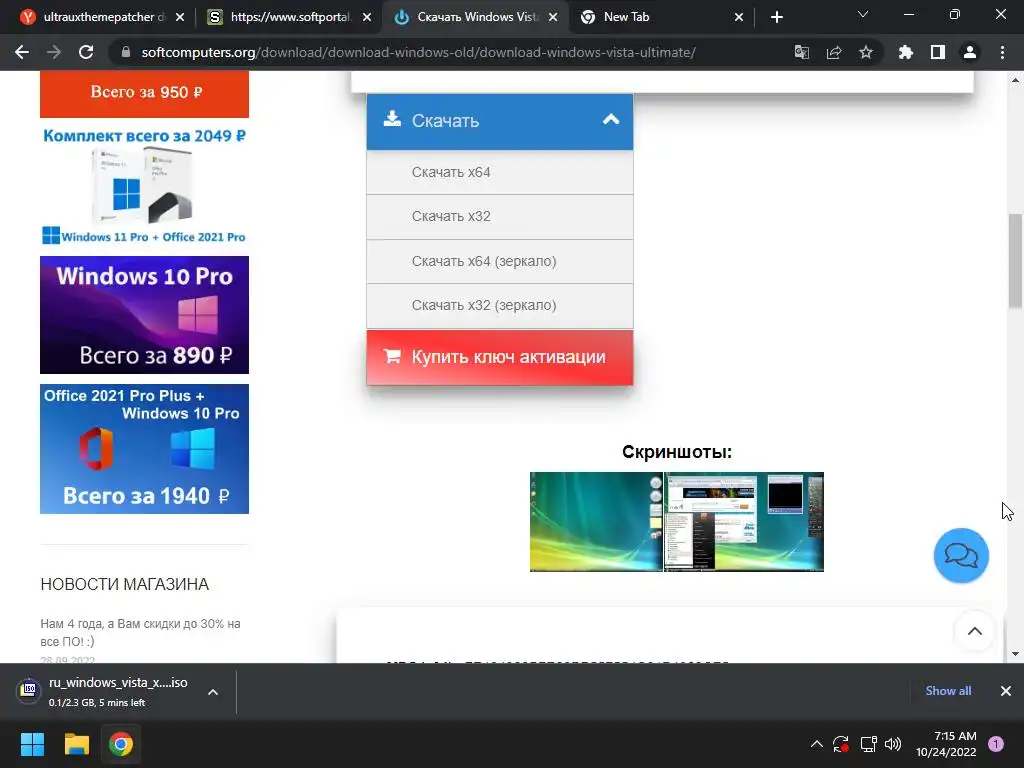Go back to the previous page
The width and height of the screenshot is (1024, 768).
22,52
